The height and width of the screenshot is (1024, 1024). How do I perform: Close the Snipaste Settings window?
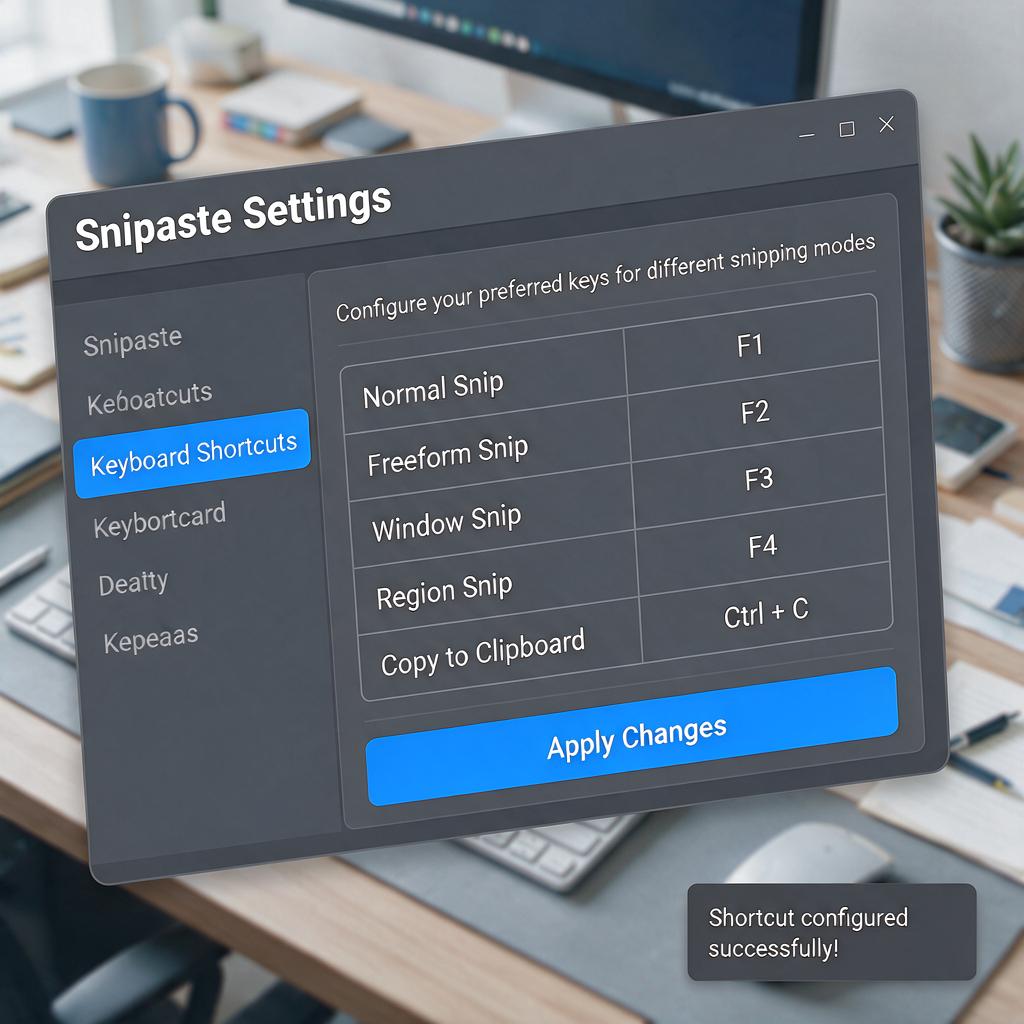coord(886,124)
